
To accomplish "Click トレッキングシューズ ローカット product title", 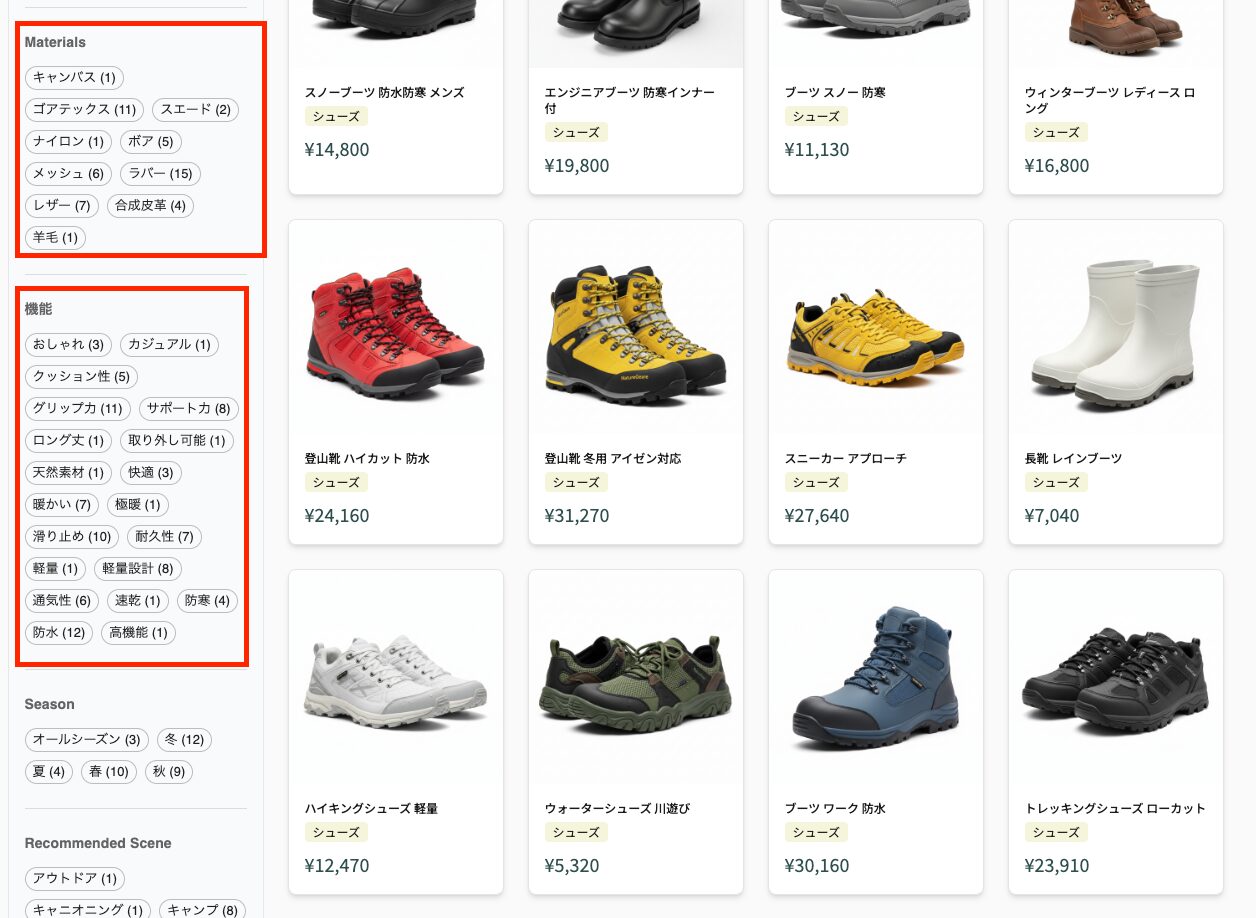I will point(1115,809).
